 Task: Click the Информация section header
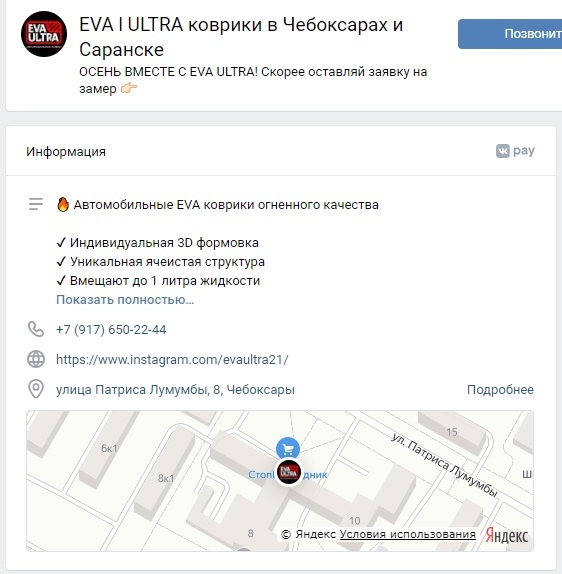click(x=66, y=152)
